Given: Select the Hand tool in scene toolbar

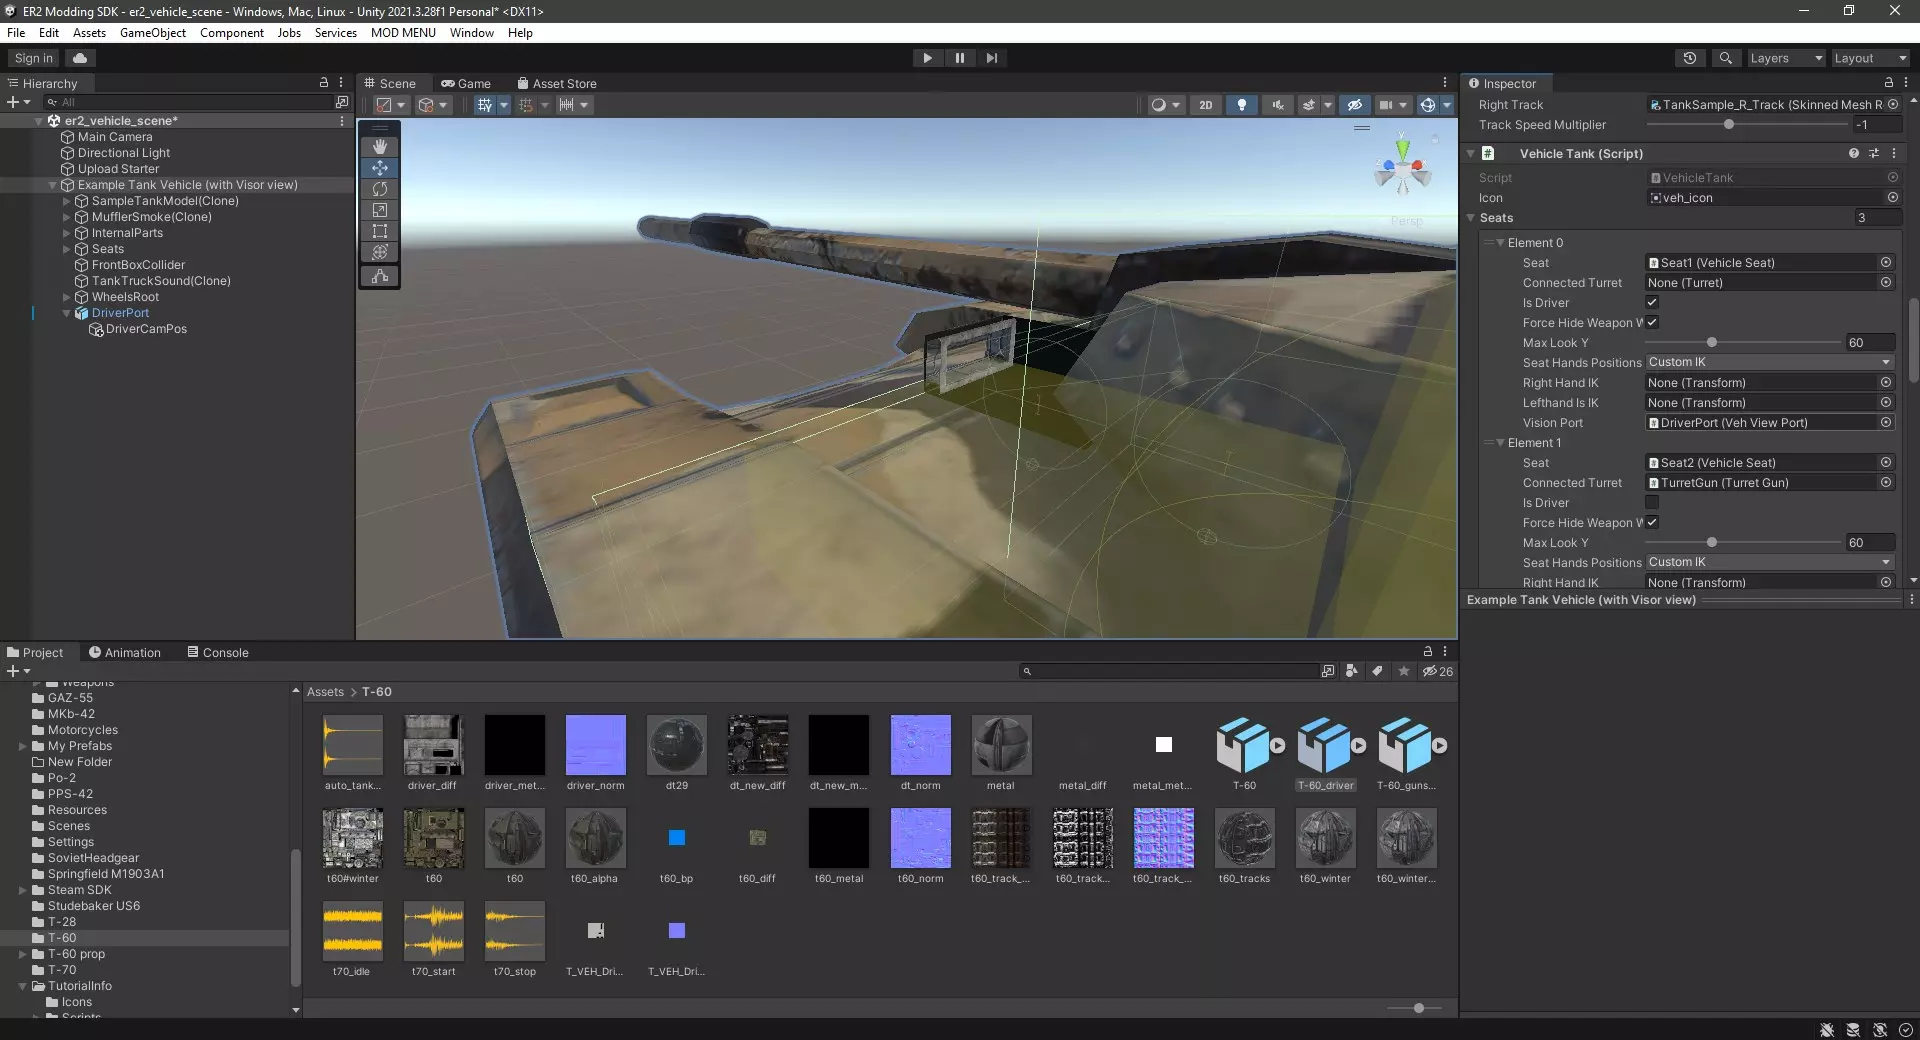Looking at the screenshot, I should pyautogui.click(x=380, y=146).
